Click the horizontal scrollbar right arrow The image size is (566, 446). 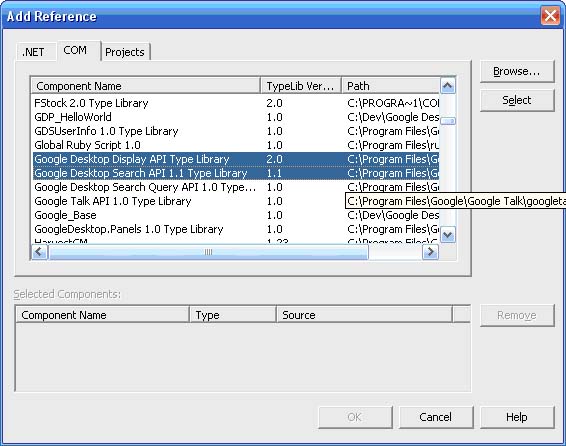(x=430, y=252)
